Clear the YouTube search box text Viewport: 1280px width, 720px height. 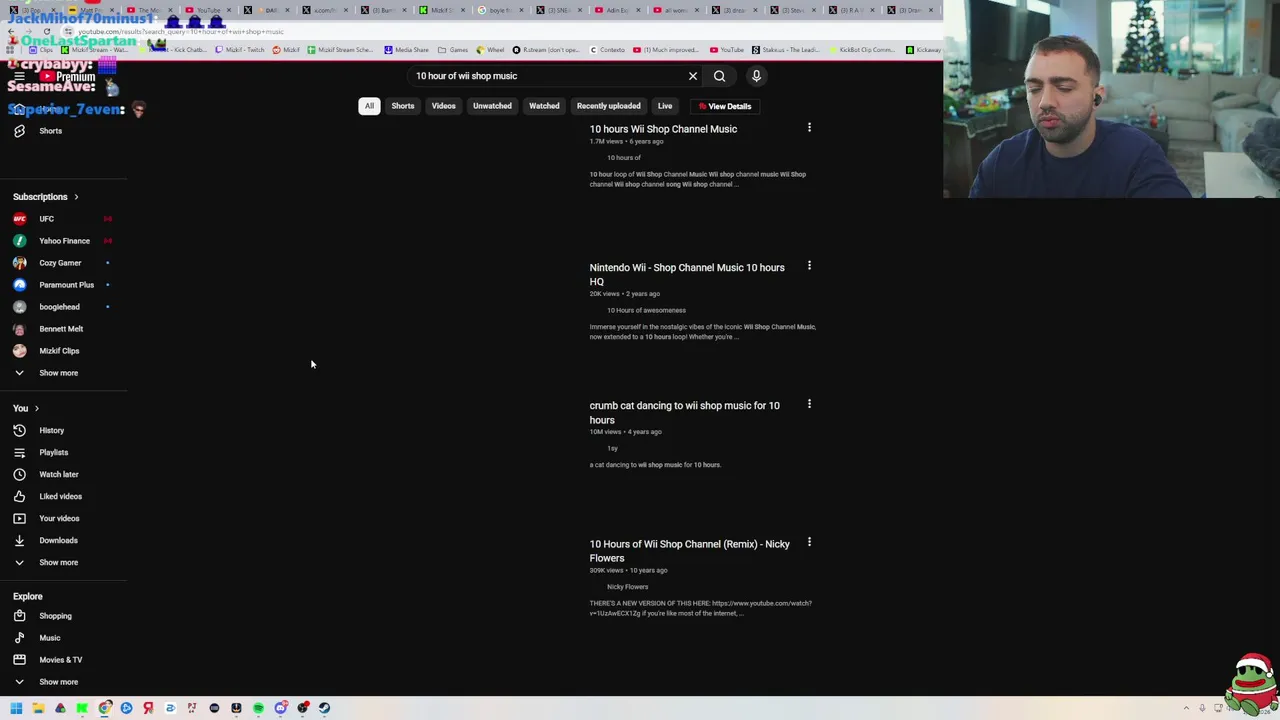692,76
